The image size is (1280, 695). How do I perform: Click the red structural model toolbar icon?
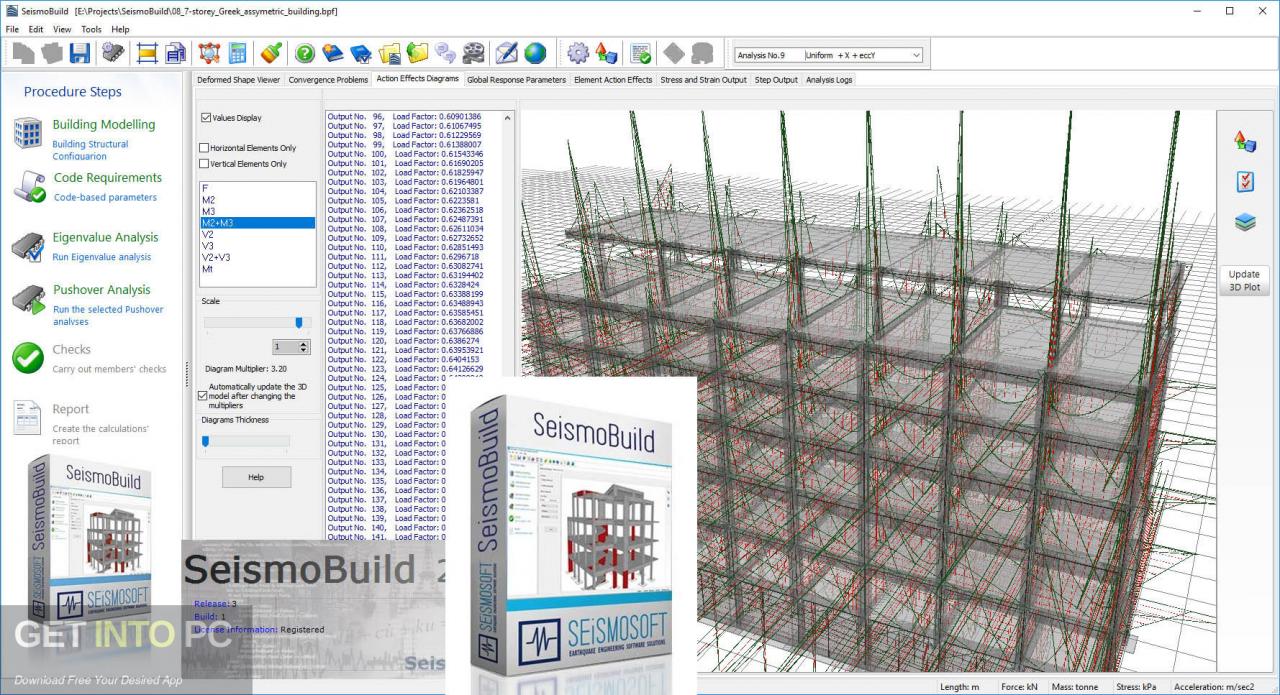[x=209, y=53]
